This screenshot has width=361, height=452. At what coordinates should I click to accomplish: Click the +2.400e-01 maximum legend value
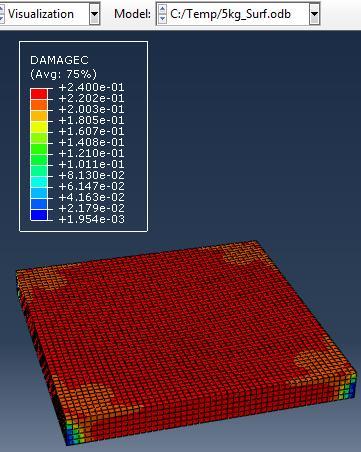point(91,87)
